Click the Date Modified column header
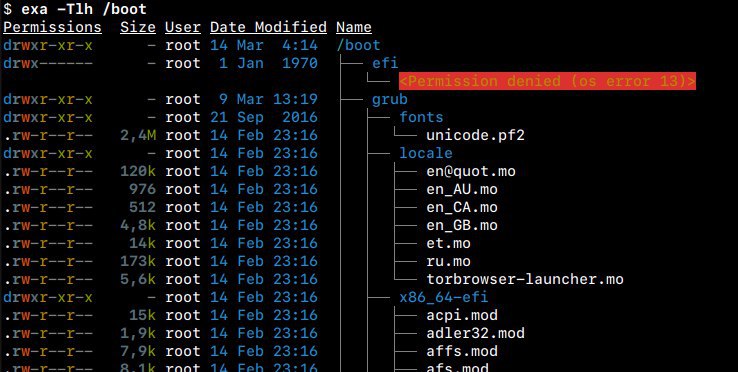738x372 pixels. pos(268,27)
